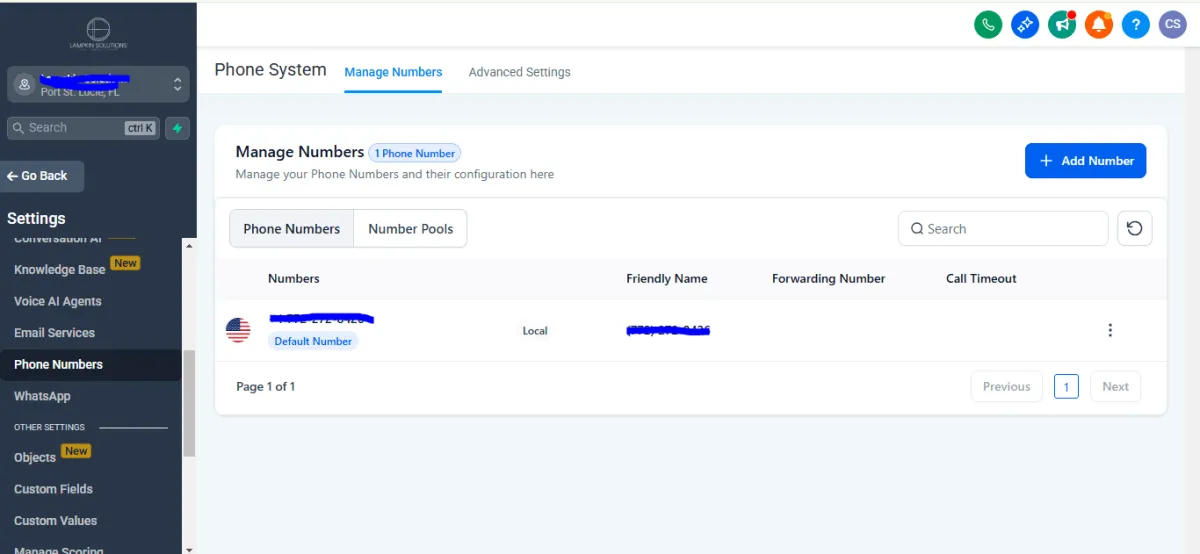Image resolution: width=1200 pixels, height=554 pixels.
Task: Switch to the Advanced Settings tab
Action: [519, 72]
